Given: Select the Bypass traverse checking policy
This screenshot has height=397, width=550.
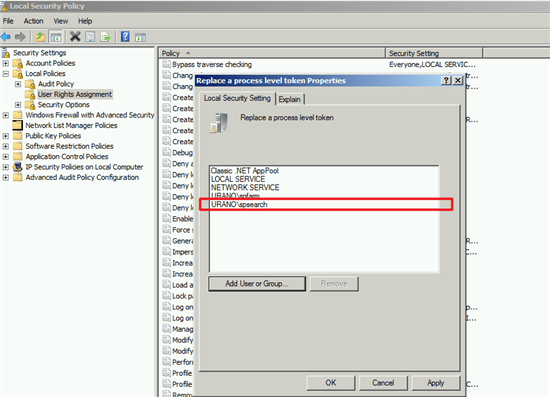Looking at the screenshot, I should [212, 65].
